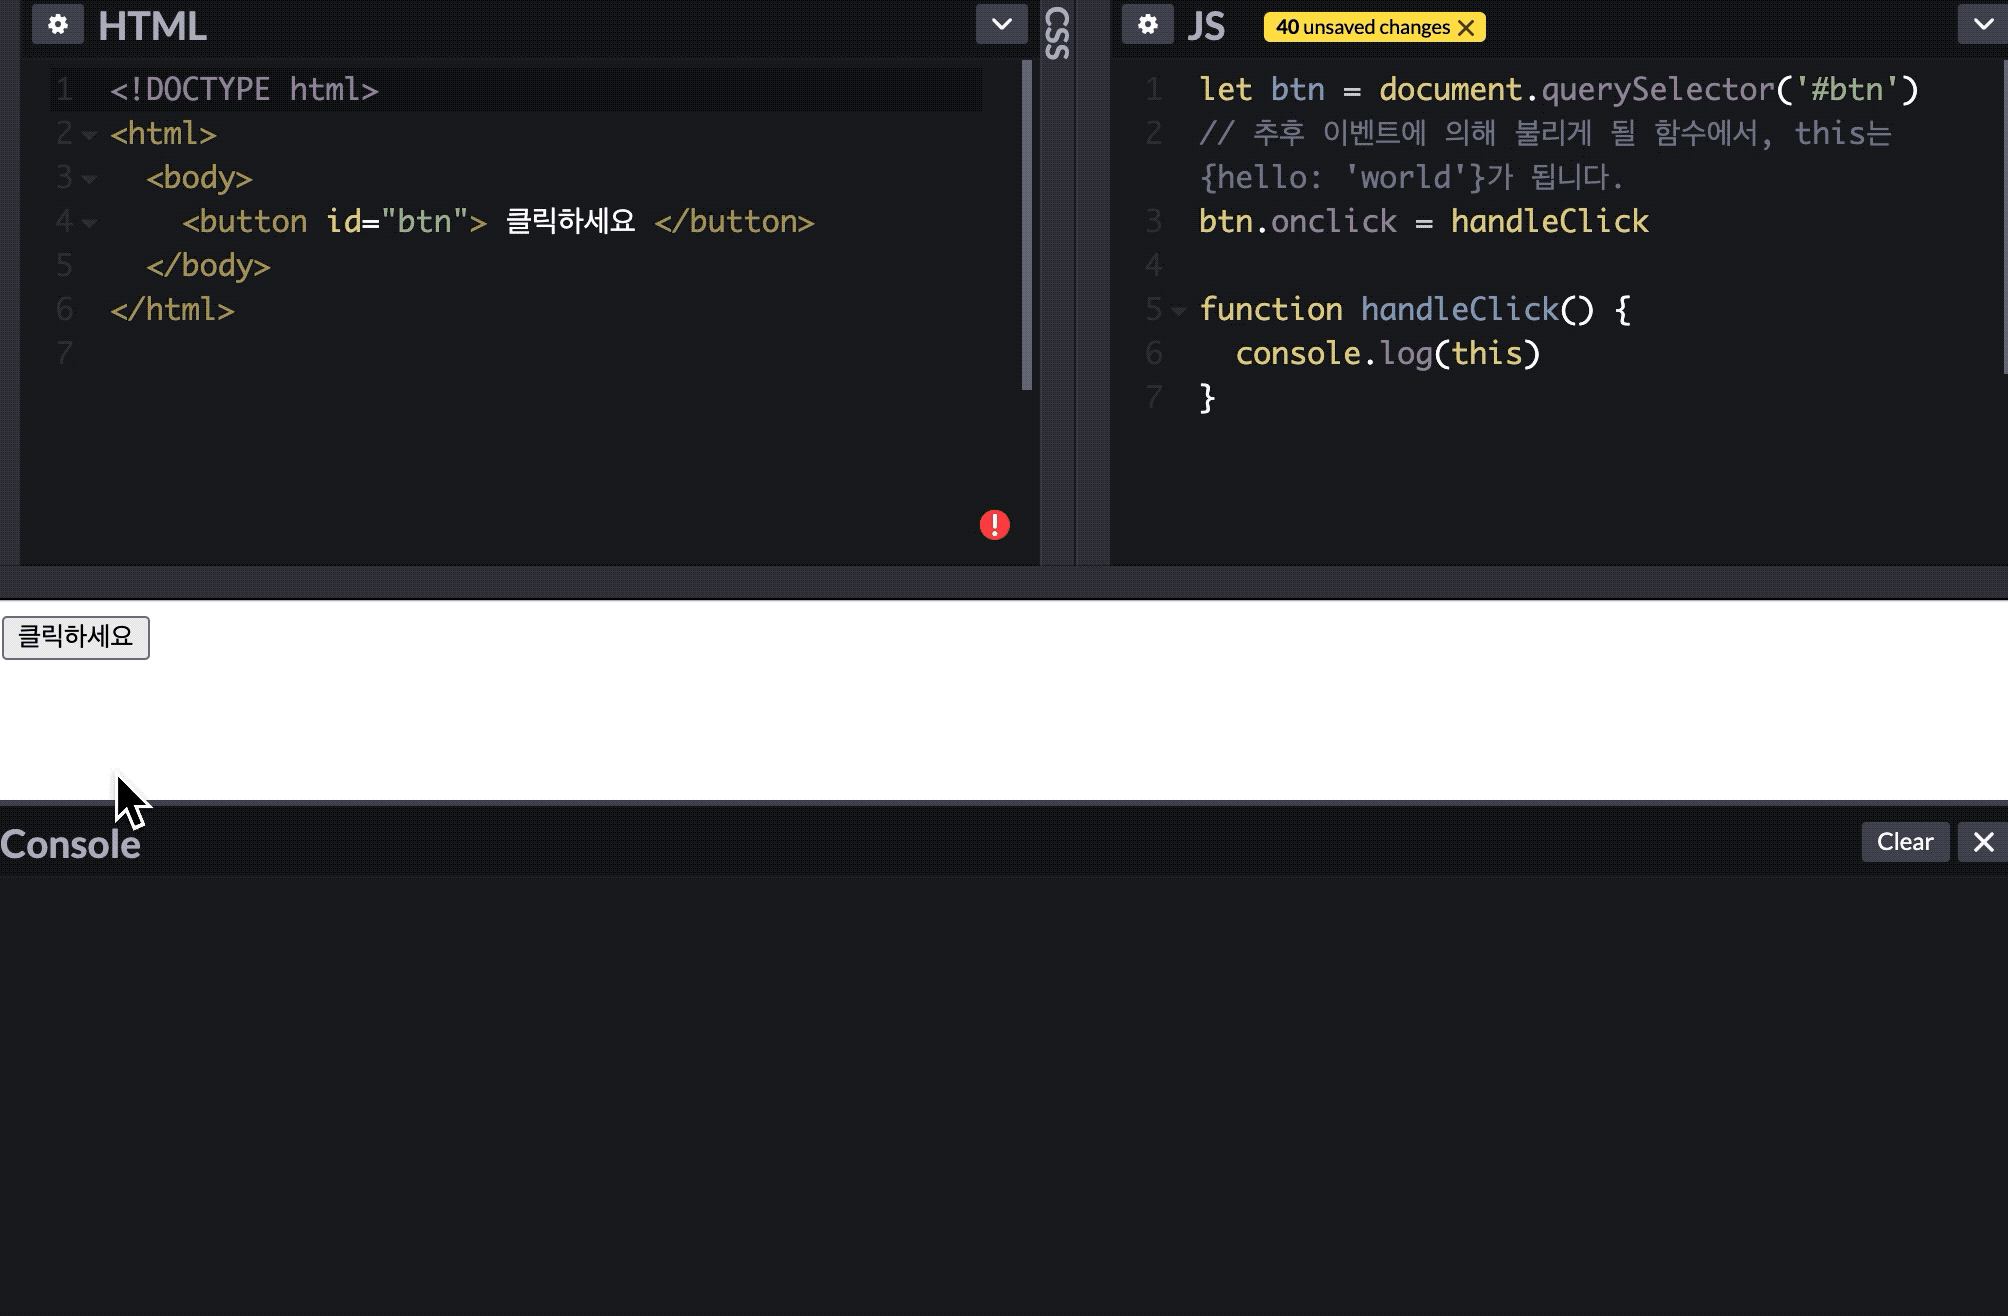Click the red error warning icon
The width and height of the screenshot is (2008, 1316).
pos(994,525)
